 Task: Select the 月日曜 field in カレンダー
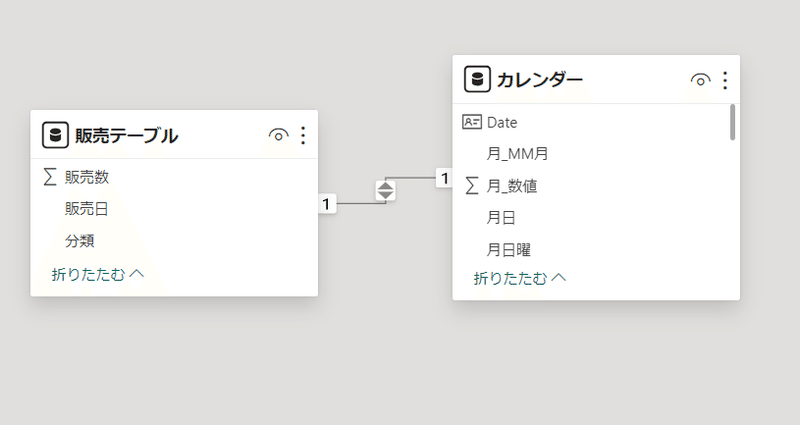coord(591,249)
